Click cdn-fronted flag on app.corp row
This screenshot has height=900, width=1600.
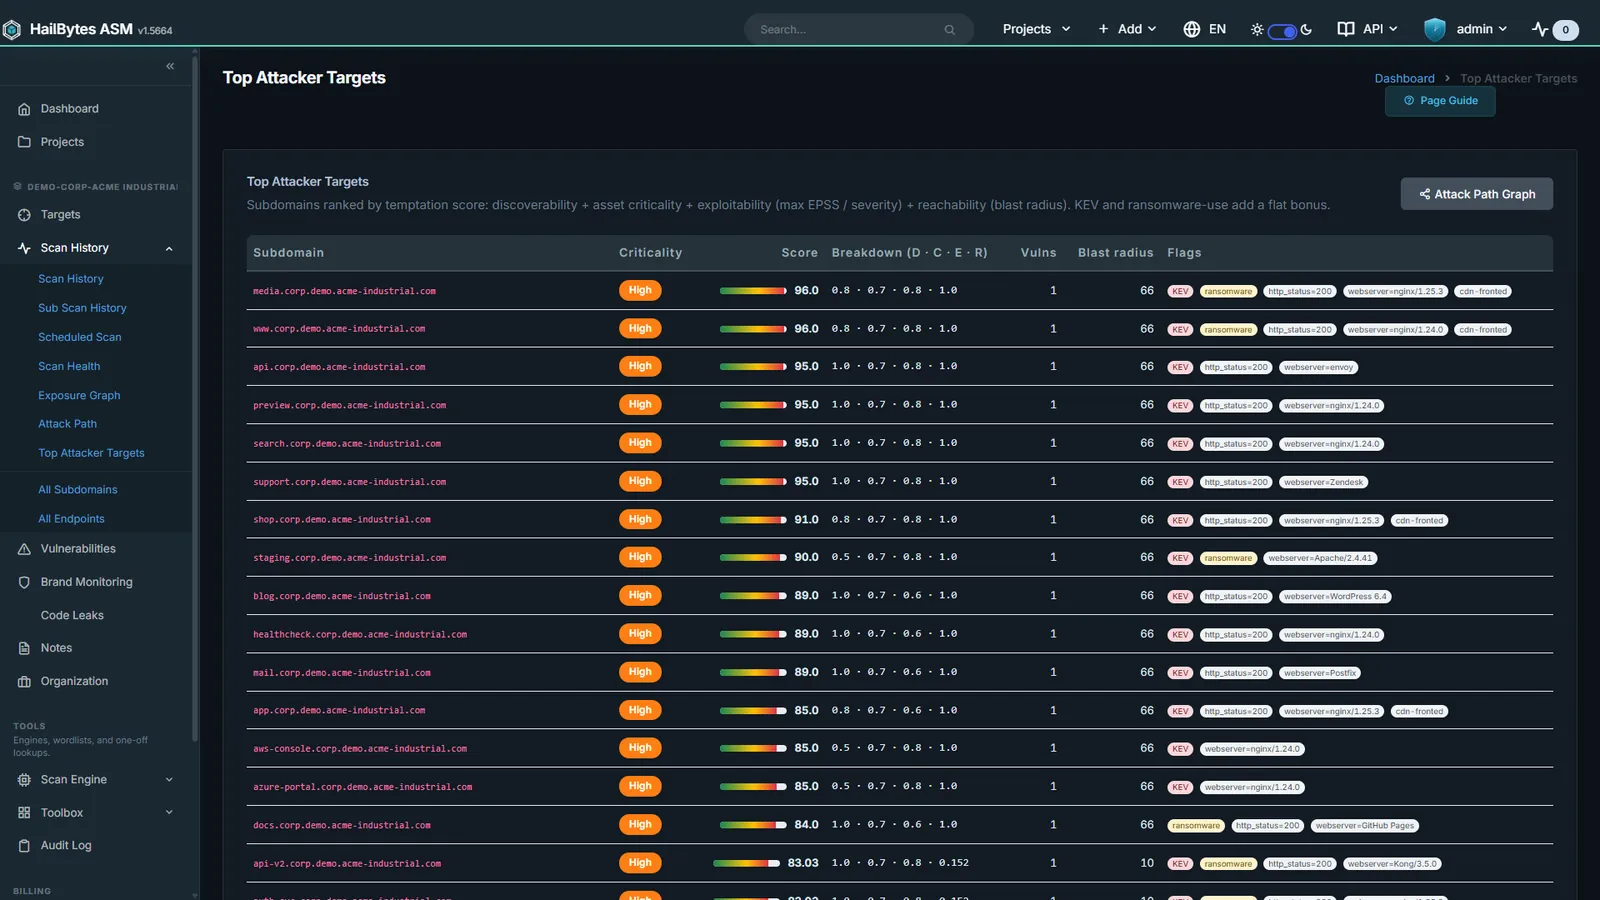tap(1419, 712)
